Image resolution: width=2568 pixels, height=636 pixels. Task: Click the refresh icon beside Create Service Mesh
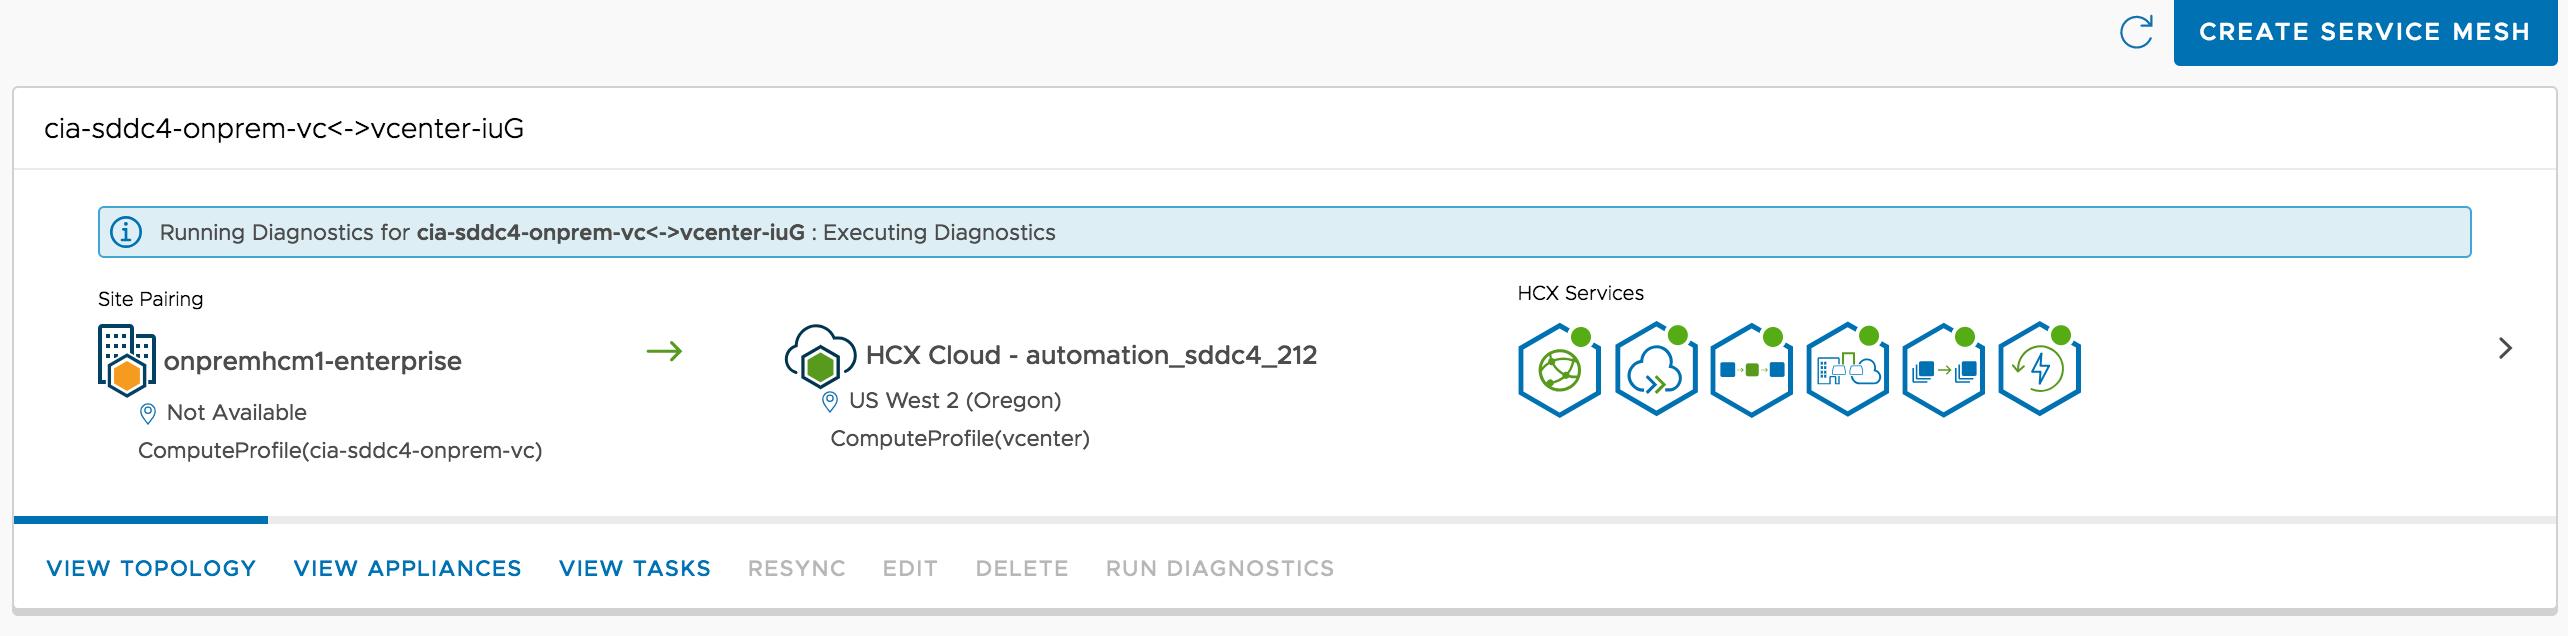coord(2136,32)
